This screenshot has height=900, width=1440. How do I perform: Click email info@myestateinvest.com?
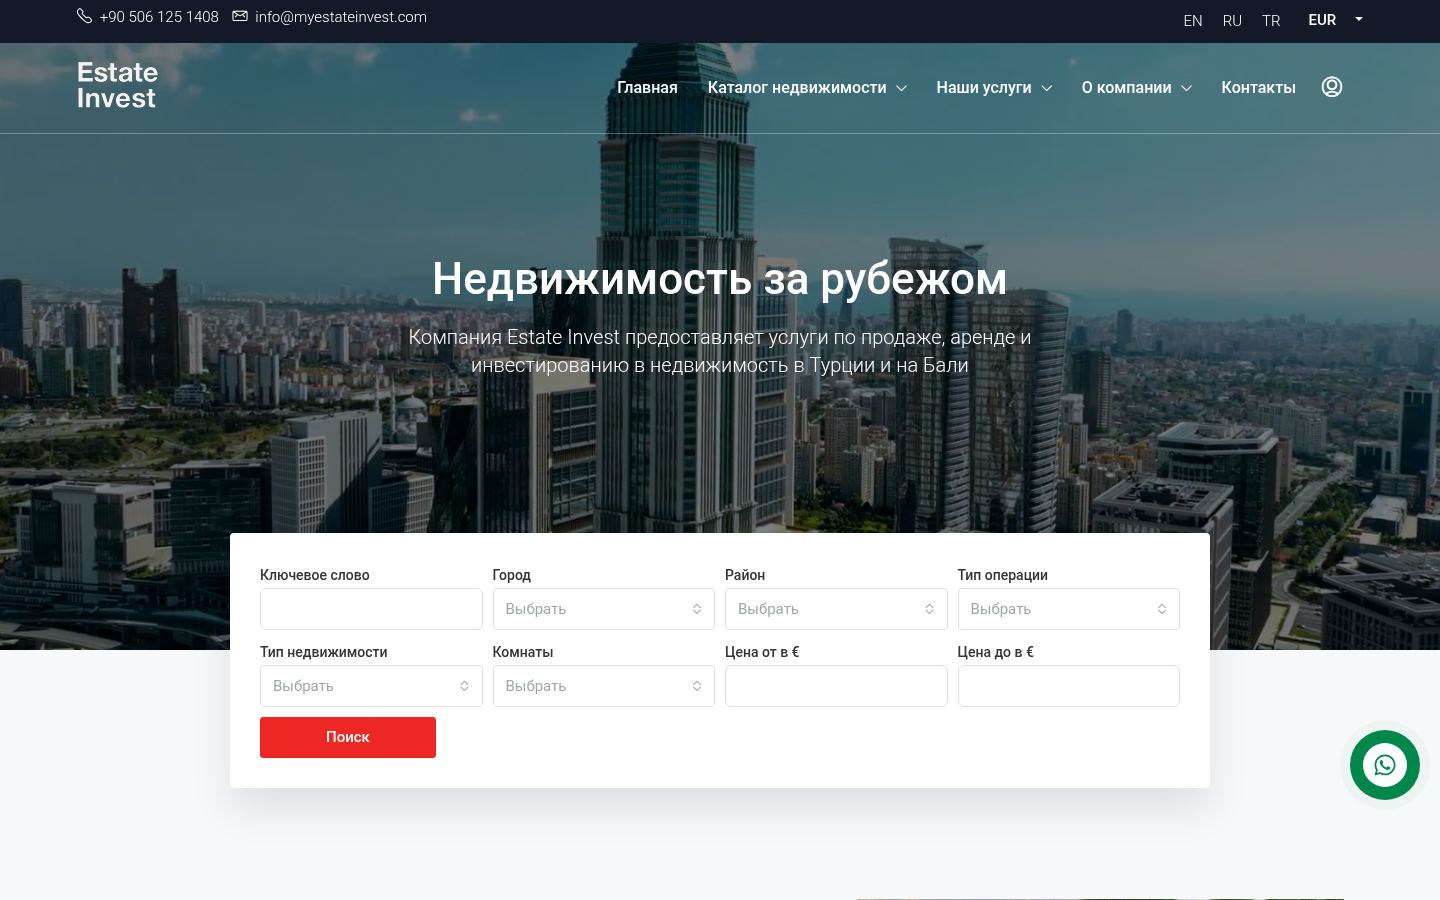click(341, 17)
